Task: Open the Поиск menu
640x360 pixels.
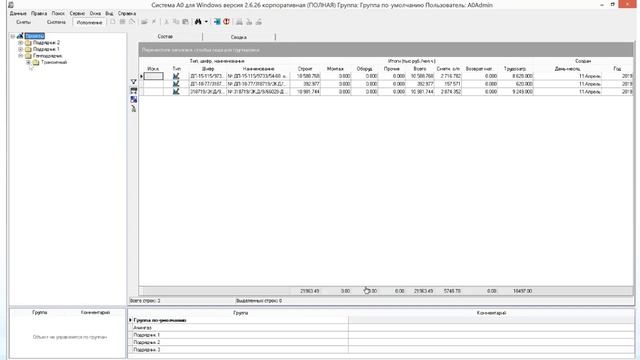Action: (58, 13)
